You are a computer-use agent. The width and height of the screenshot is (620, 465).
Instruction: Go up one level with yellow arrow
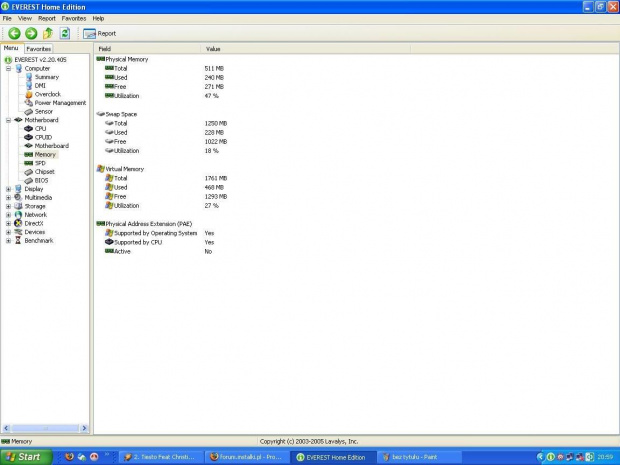point(47,33)
